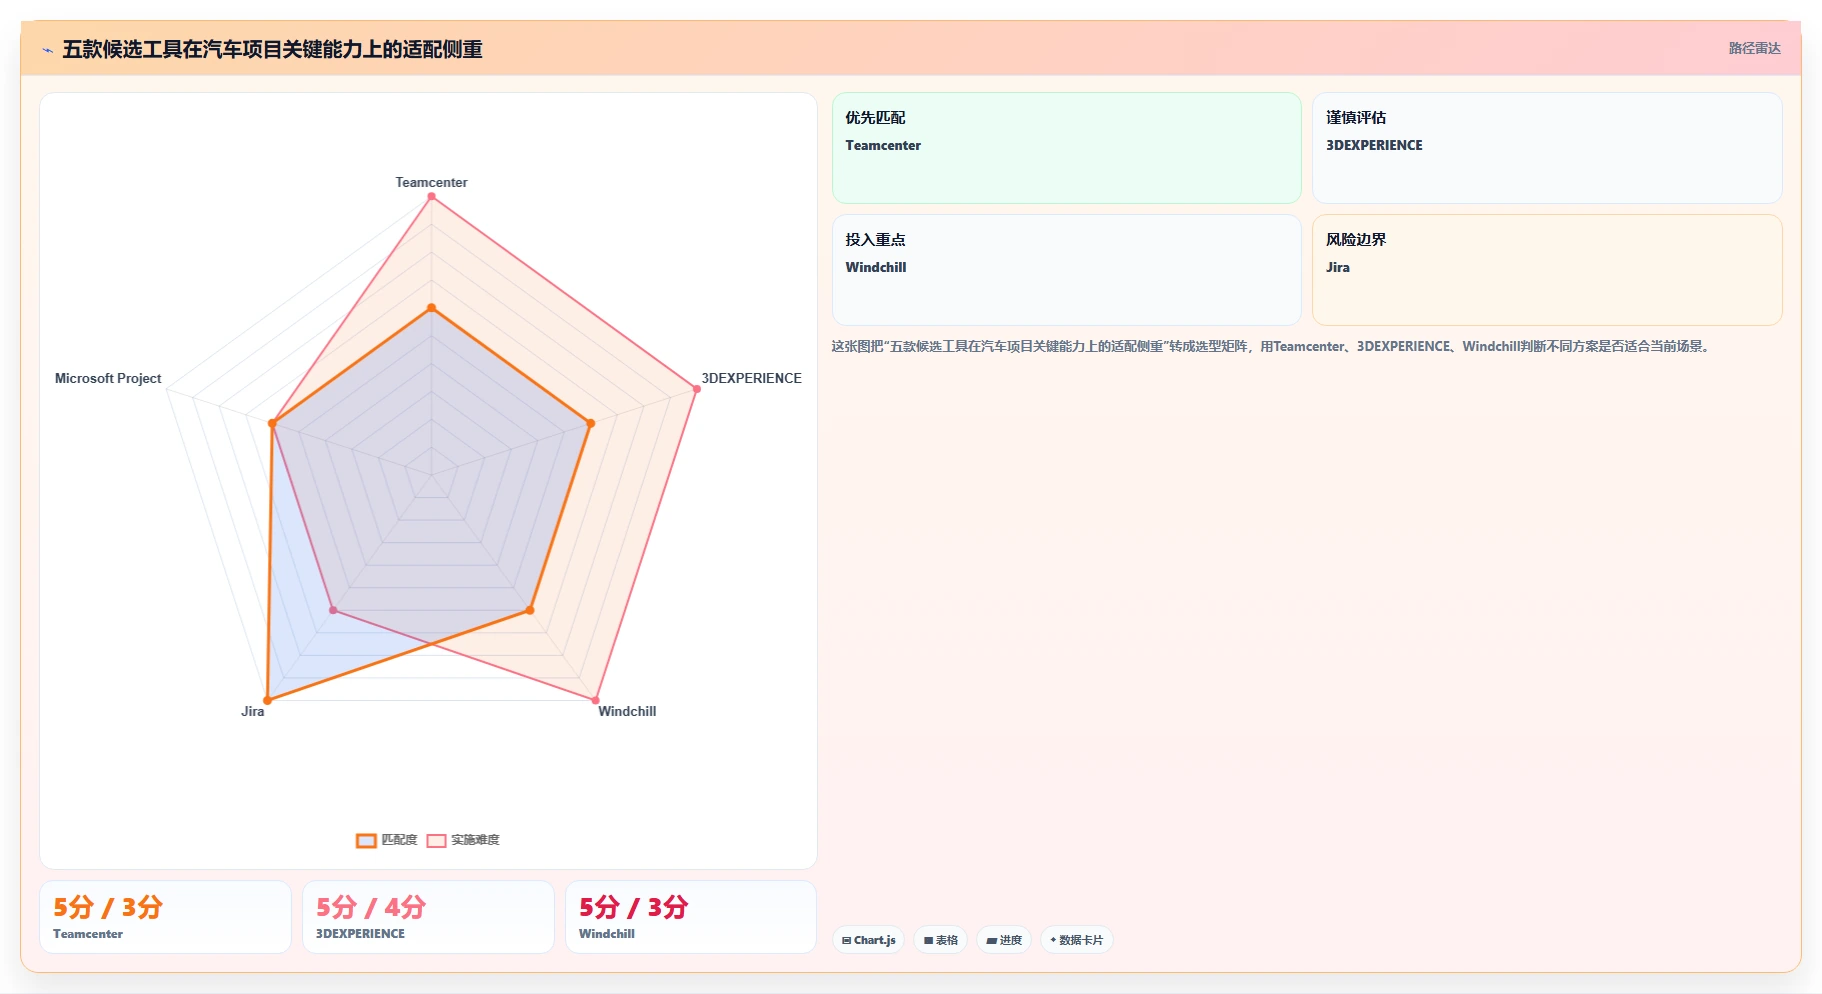Image resolution: width=1822 pixels, height=994 pixels.
Task: Click the 表格 tag chip
Action: [x=941, y=940]
